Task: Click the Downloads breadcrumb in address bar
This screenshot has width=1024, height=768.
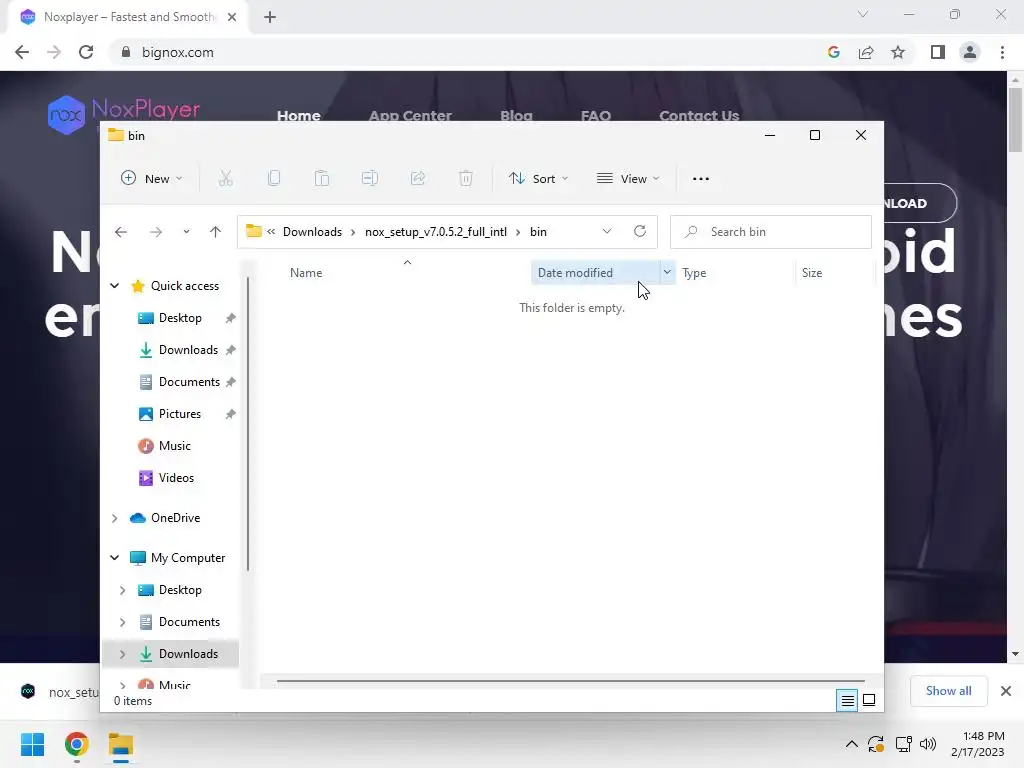Action: coord(312,232)
